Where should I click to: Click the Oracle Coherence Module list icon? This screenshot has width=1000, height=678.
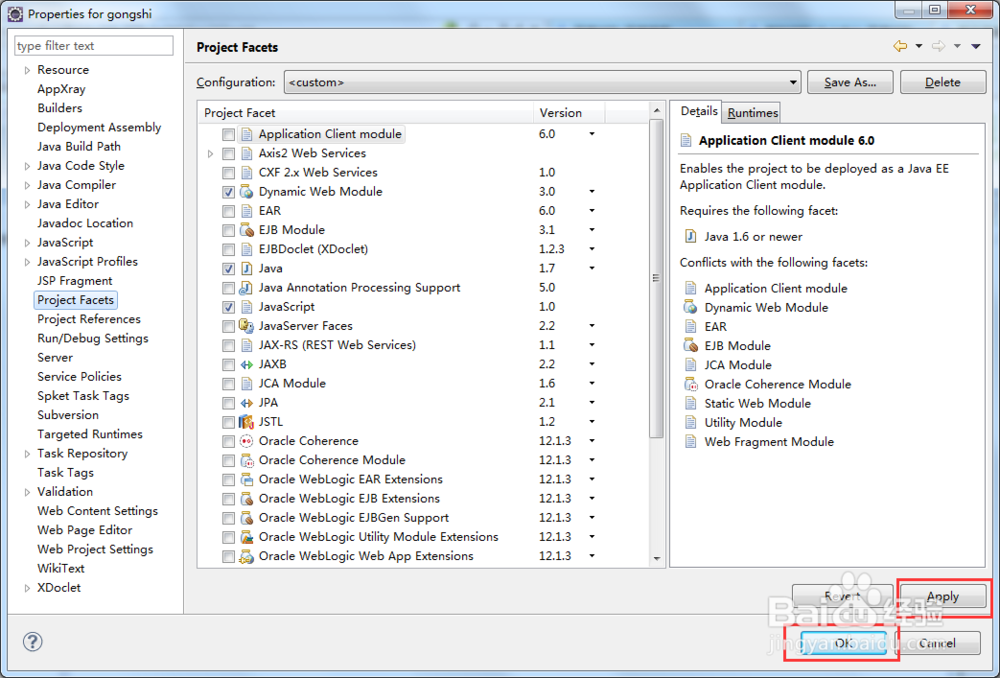pos(246,460)
